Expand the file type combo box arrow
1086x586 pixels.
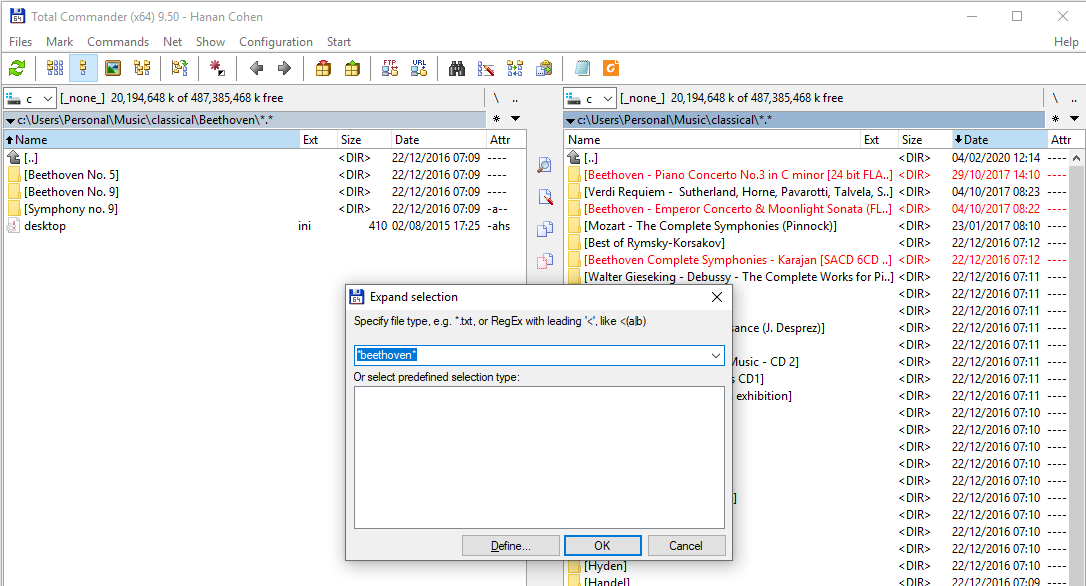pyautogui.click(x=715, y=355)
